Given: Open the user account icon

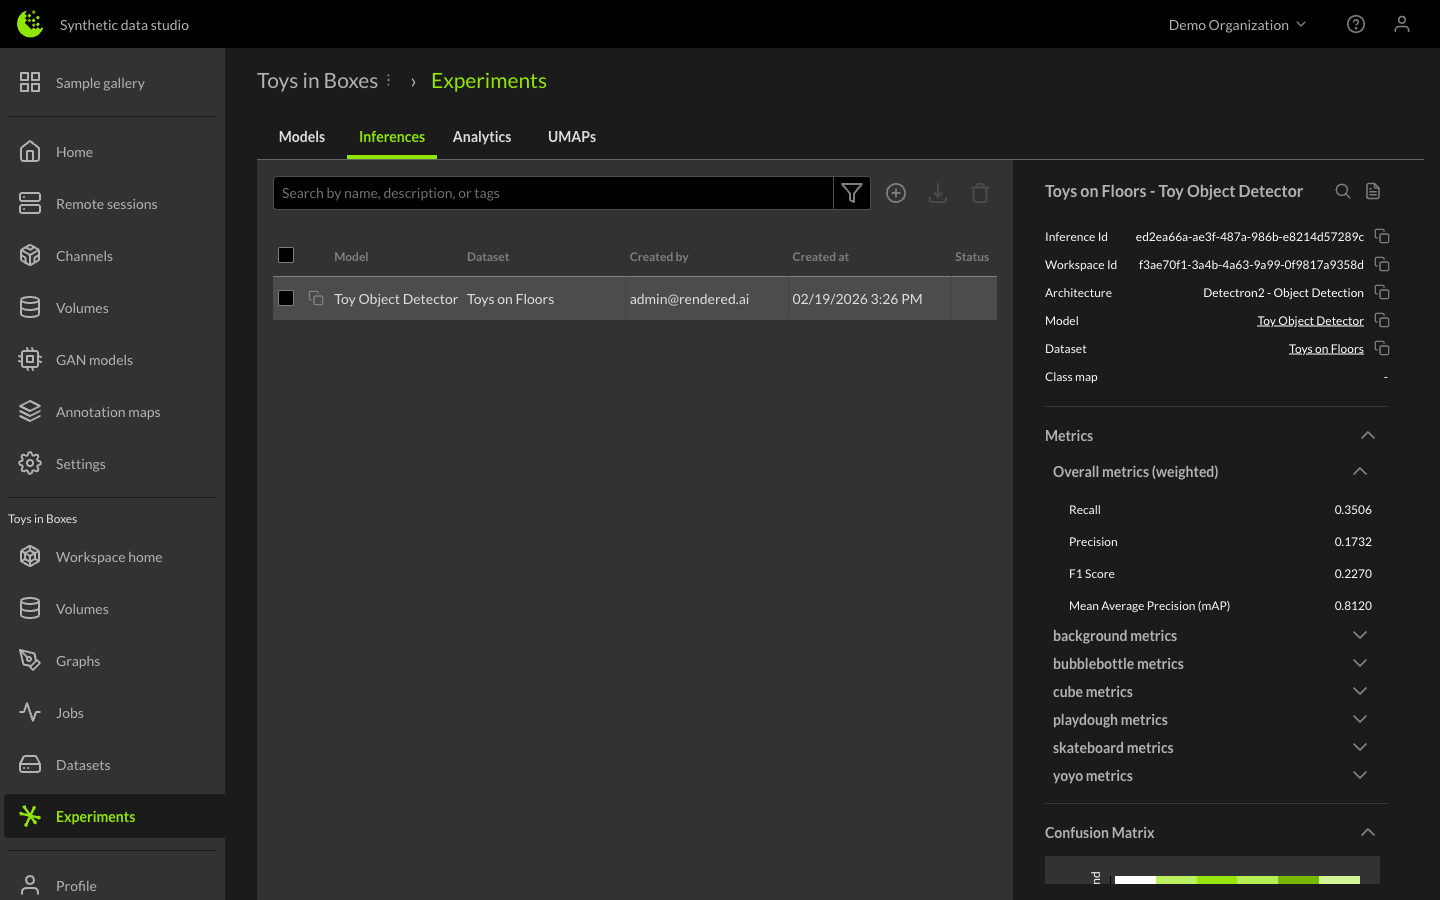Looking at the screenshot, I should [x=1402, y=24].
